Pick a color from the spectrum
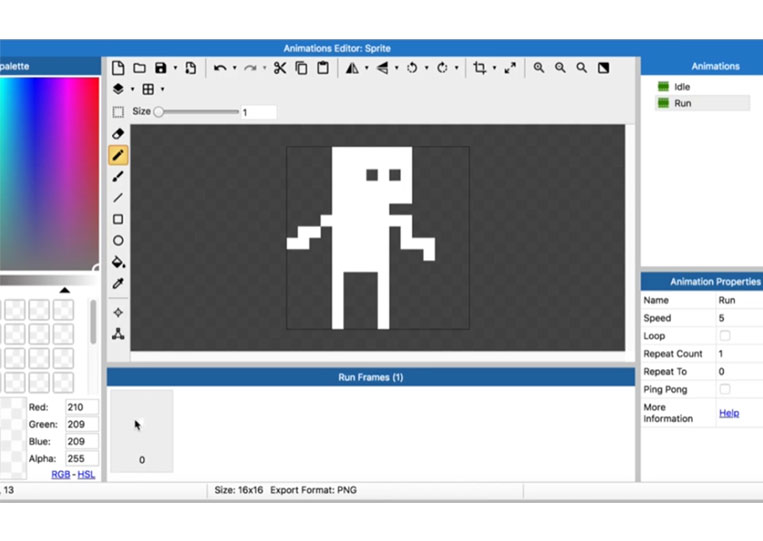Image resolution: width=763 pixels, height=541 pixels. [49, 173]
